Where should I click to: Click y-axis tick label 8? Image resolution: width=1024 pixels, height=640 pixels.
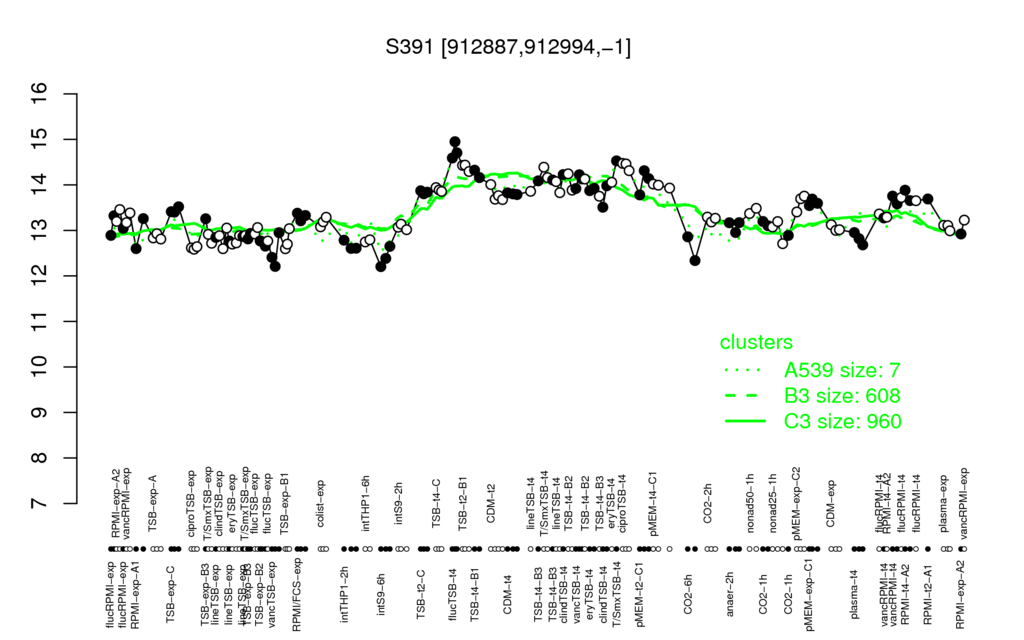pos(40,458)
